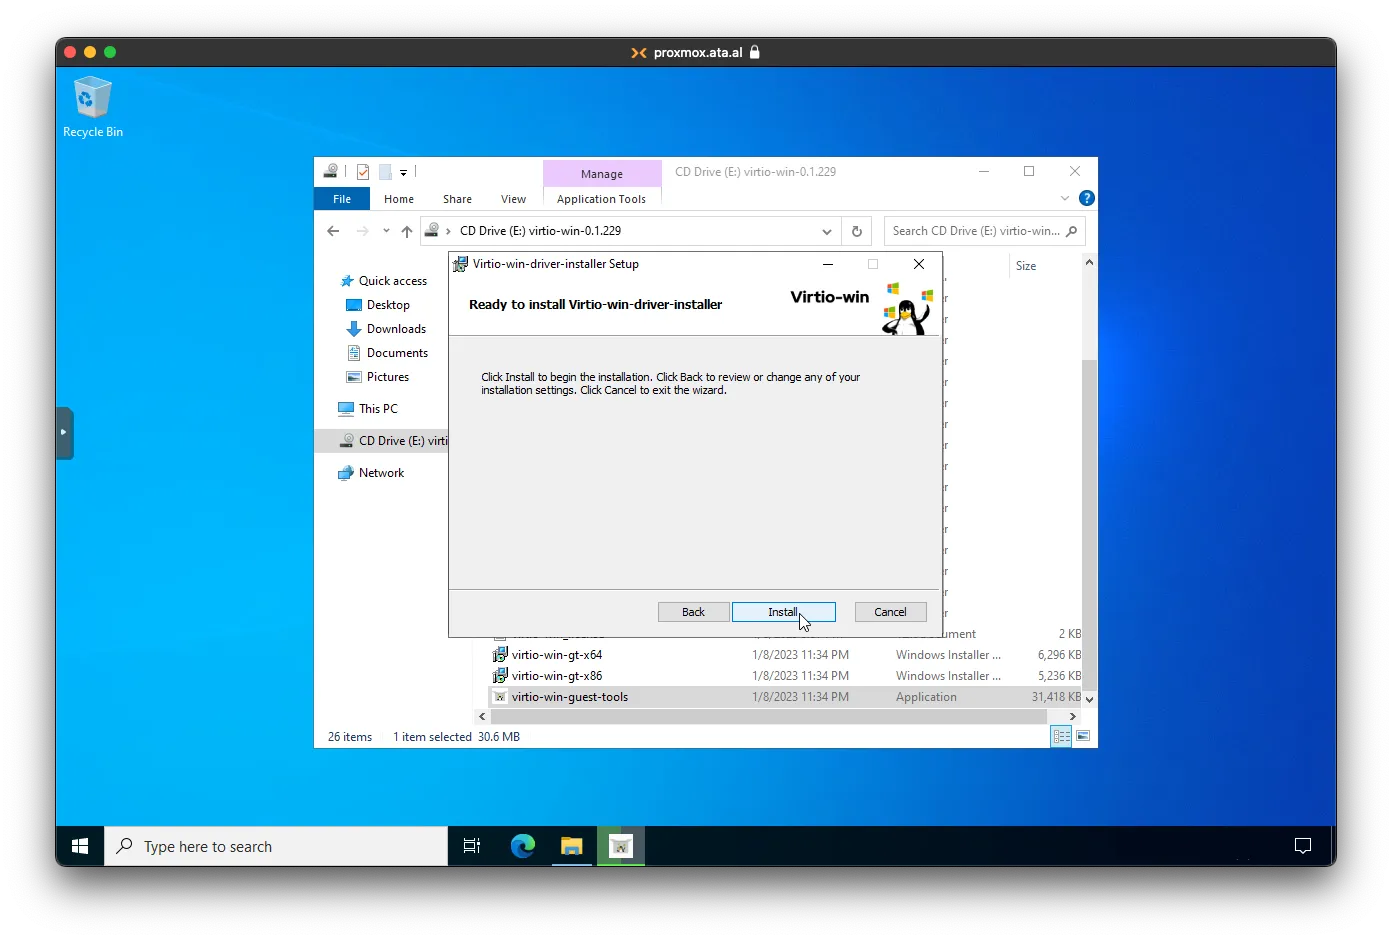
Task: Click the address bar path CD Drive (E:)
Action: tap(540, 231)
